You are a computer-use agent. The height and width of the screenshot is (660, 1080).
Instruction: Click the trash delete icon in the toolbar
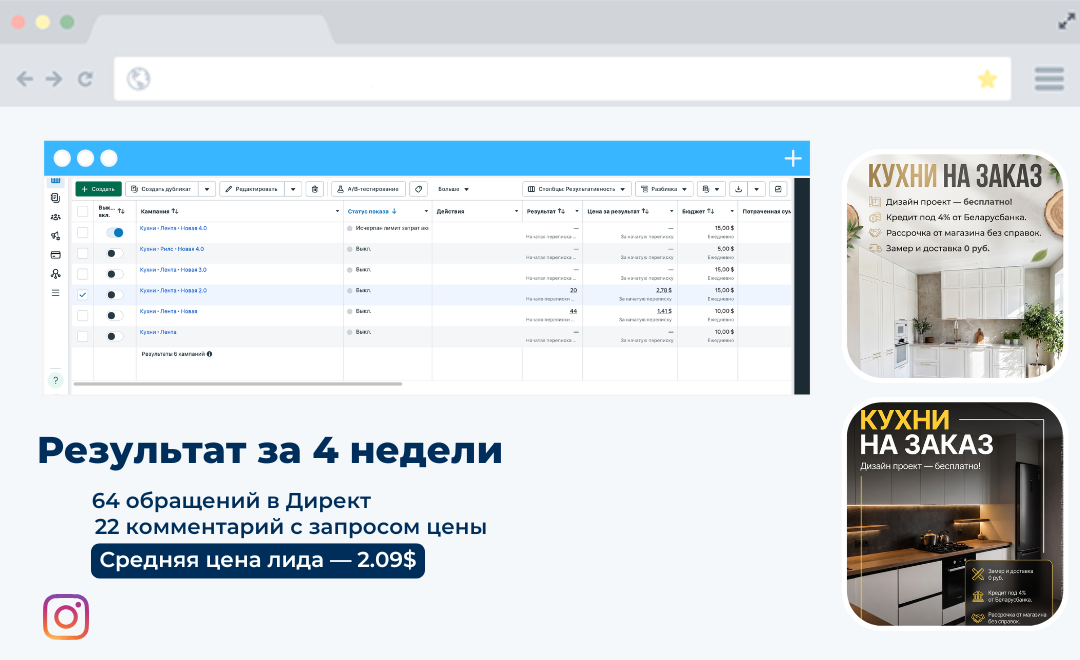pyautogui.click(x=315, y=189)
